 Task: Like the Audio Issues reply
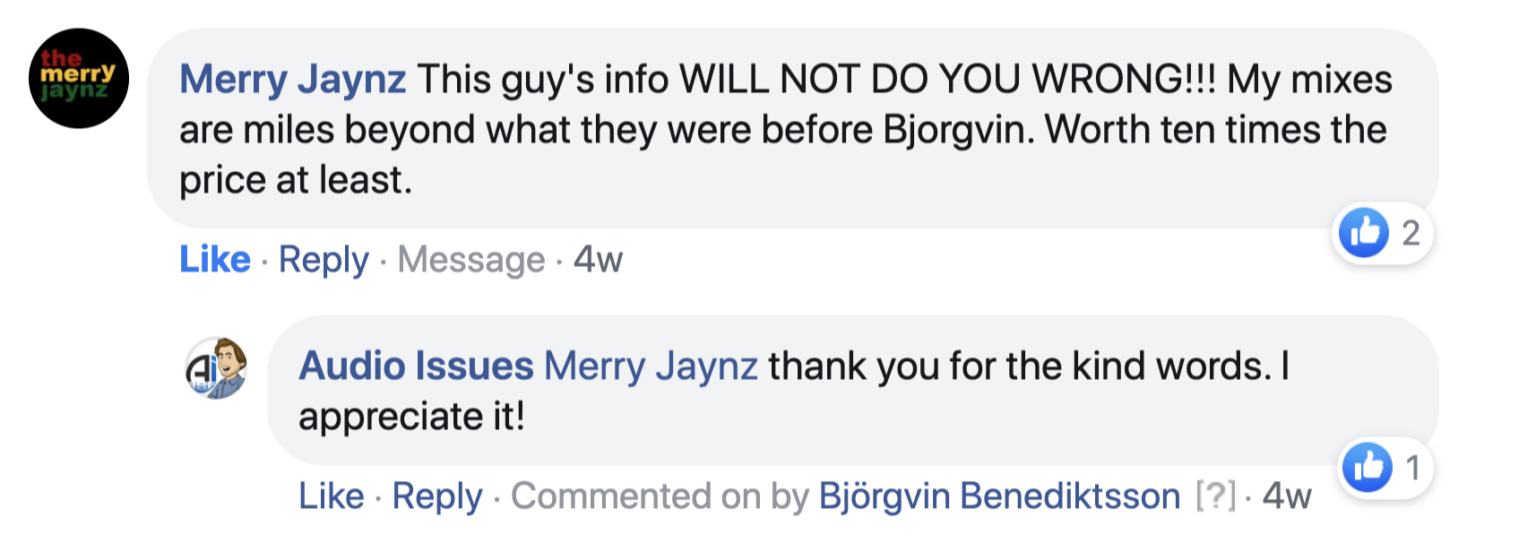[331, 496]
